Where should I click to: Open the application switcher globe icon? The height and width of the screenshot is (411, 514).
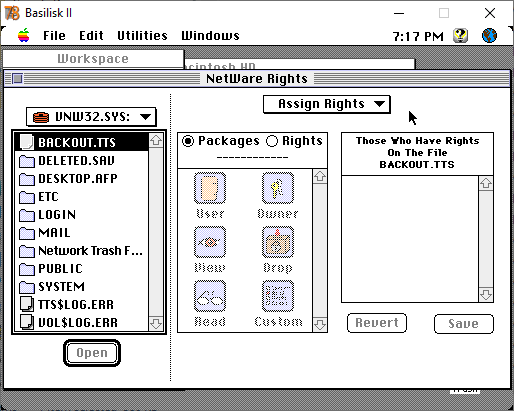click(x=489, y=35)
